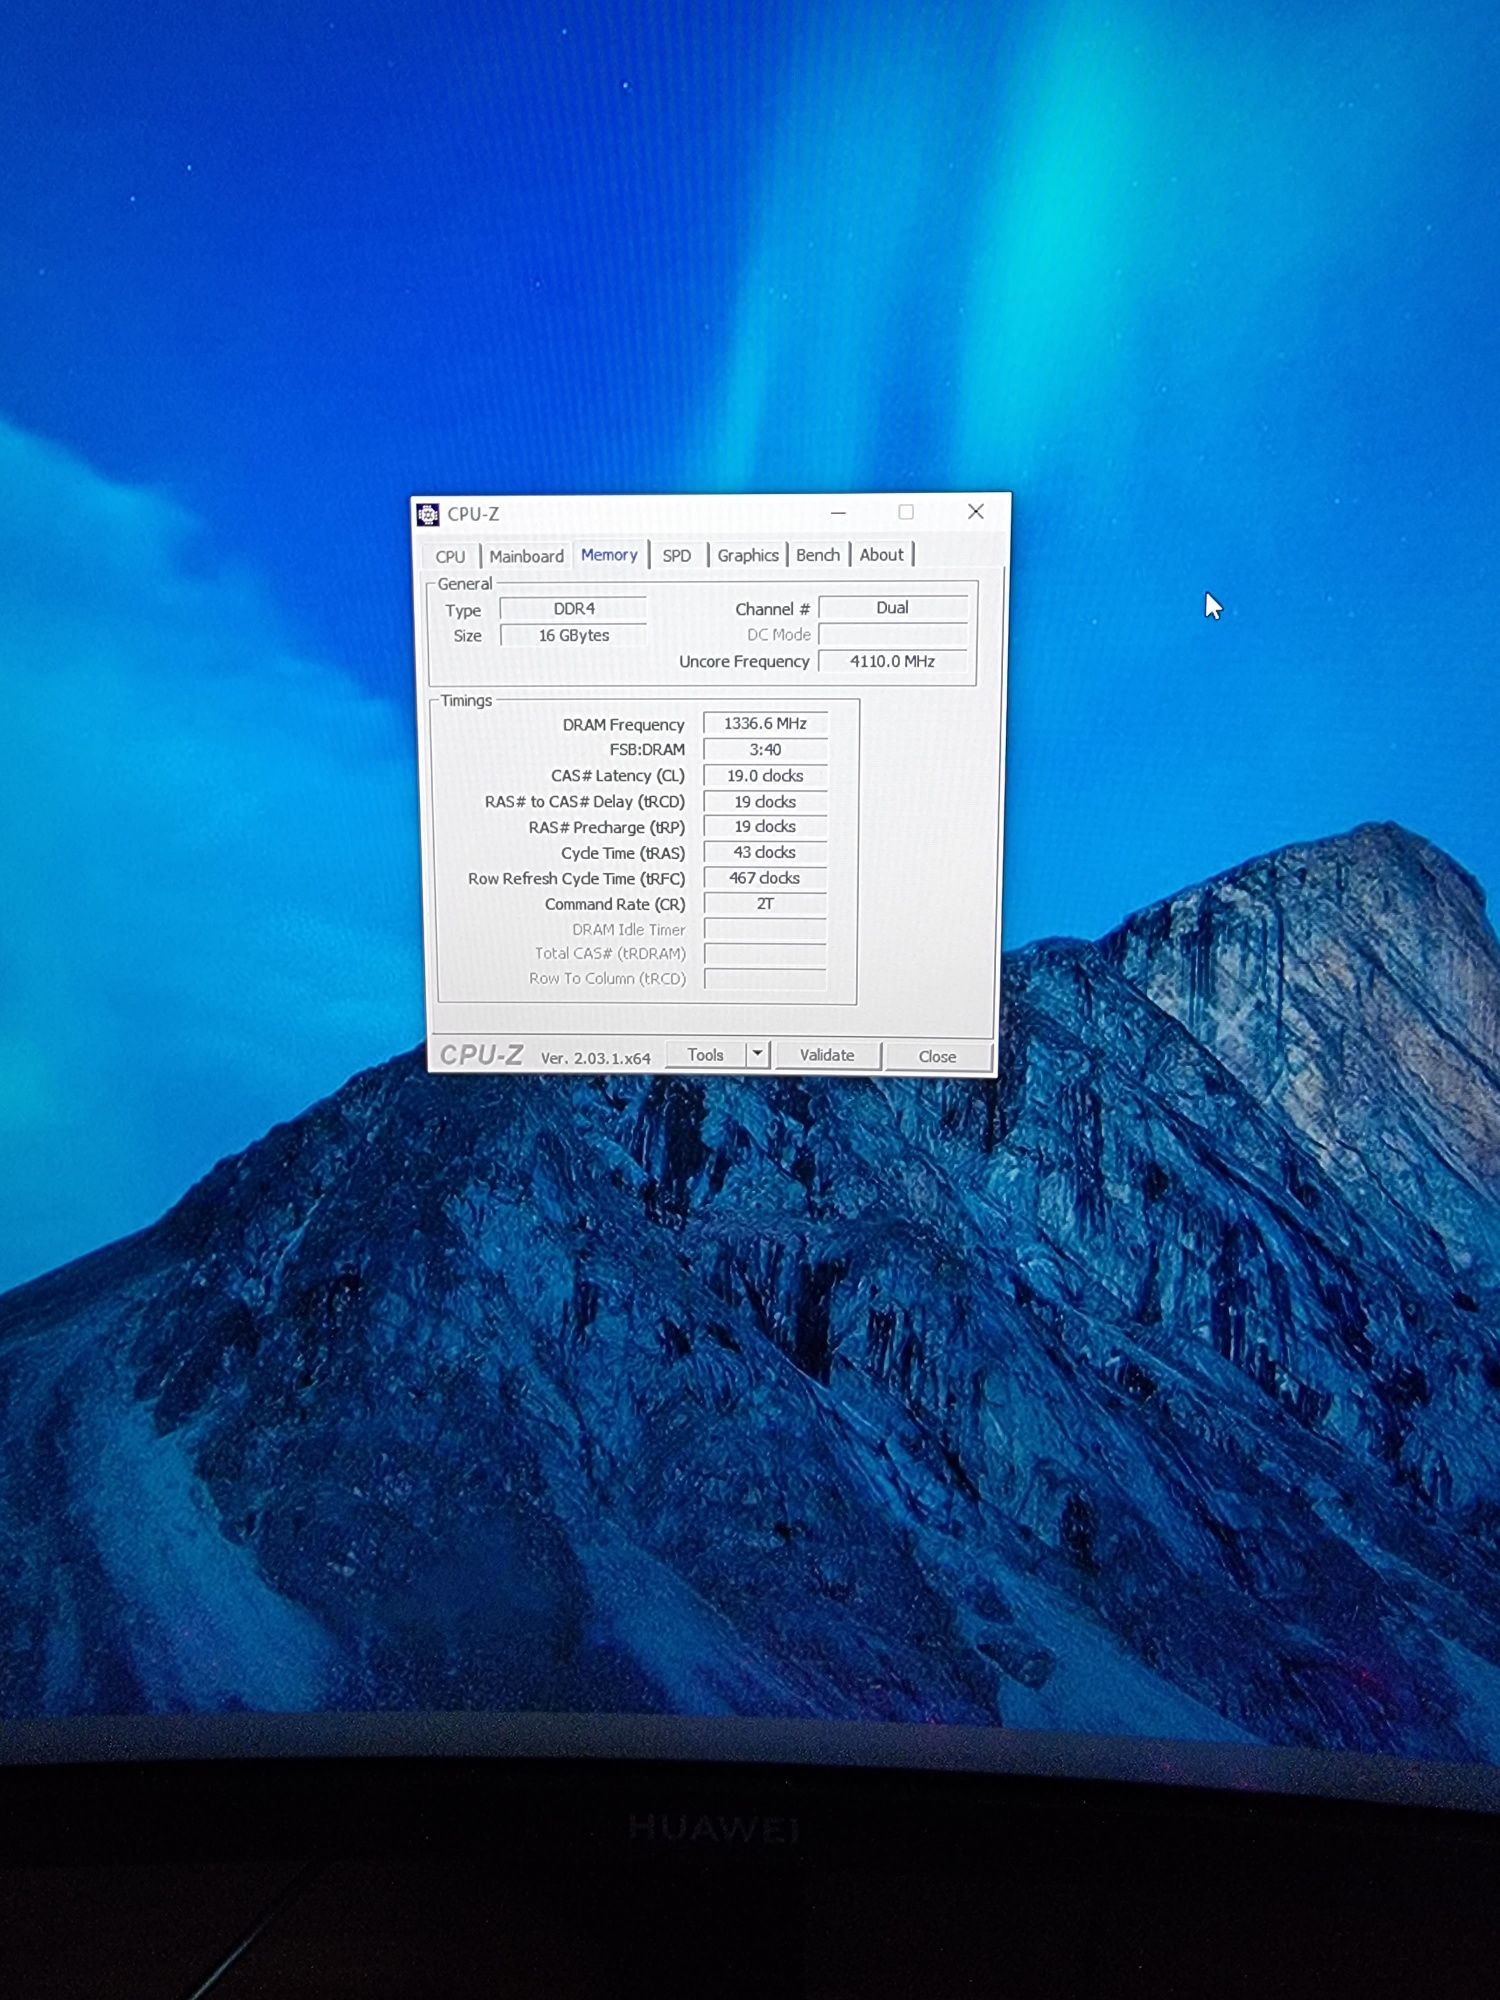
Task: Open the Bench tab
Action: [x=818, y=555]
